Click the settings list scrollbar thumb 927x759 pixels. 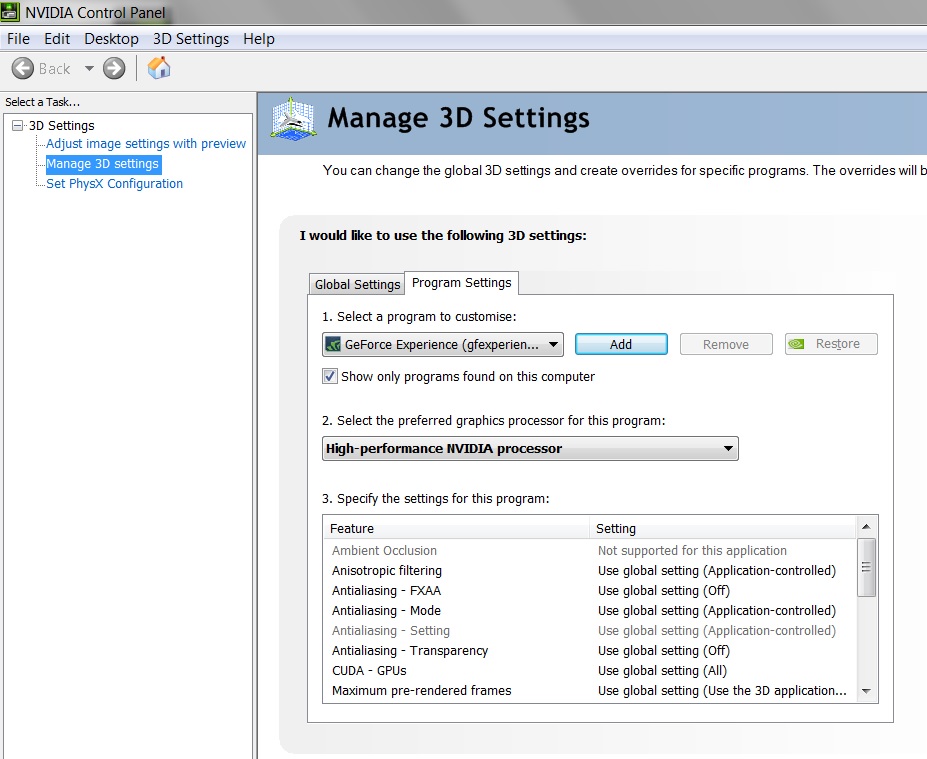pyautogui.click(x=866, y=567)
